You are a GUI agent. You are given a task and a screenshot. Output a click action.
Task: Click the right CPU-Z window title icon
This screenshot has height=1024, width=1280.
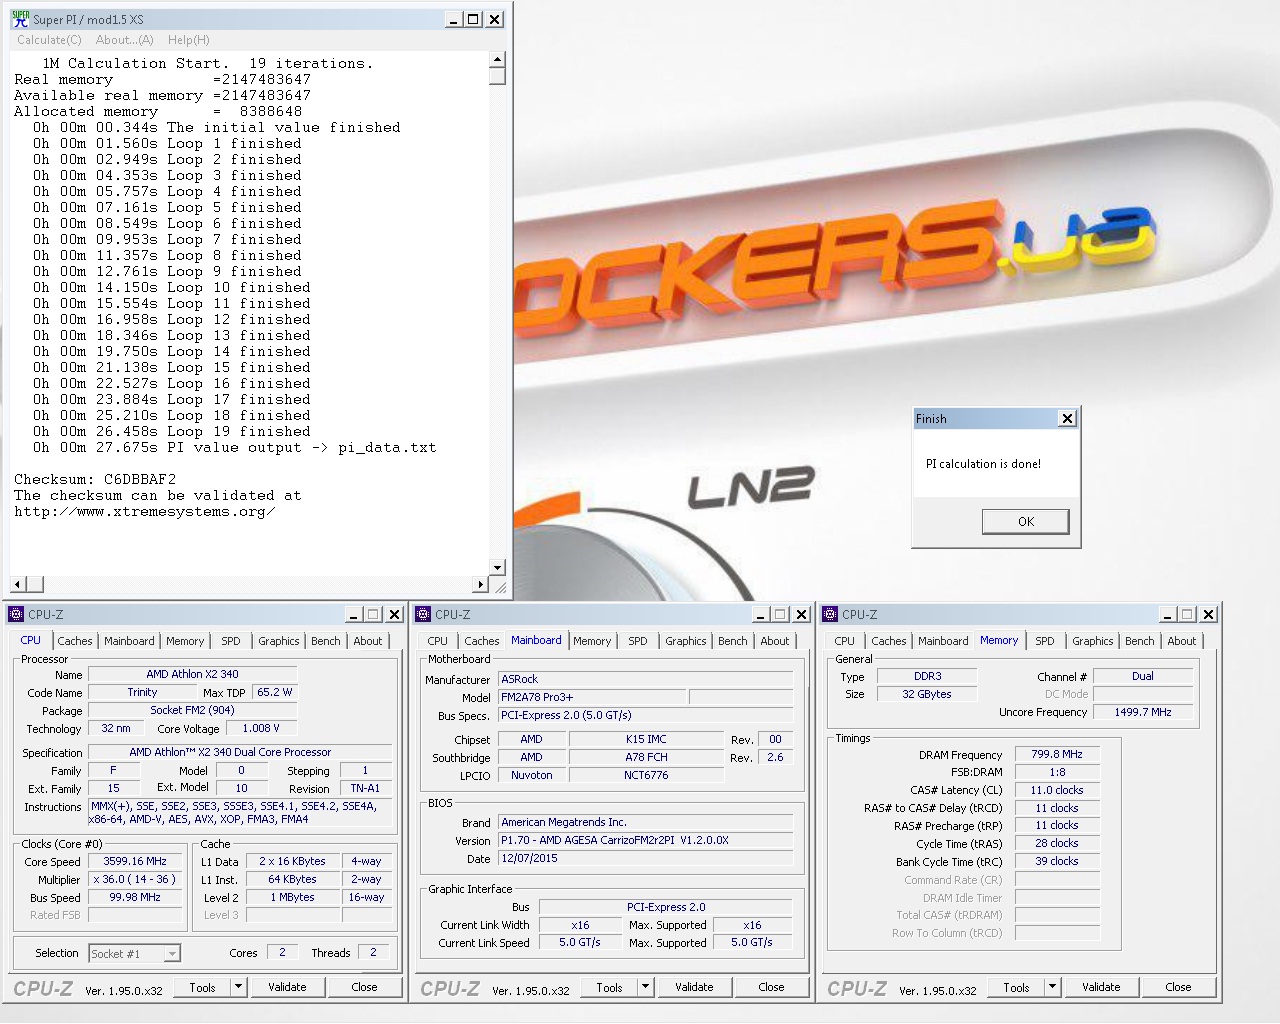[830, 614]
